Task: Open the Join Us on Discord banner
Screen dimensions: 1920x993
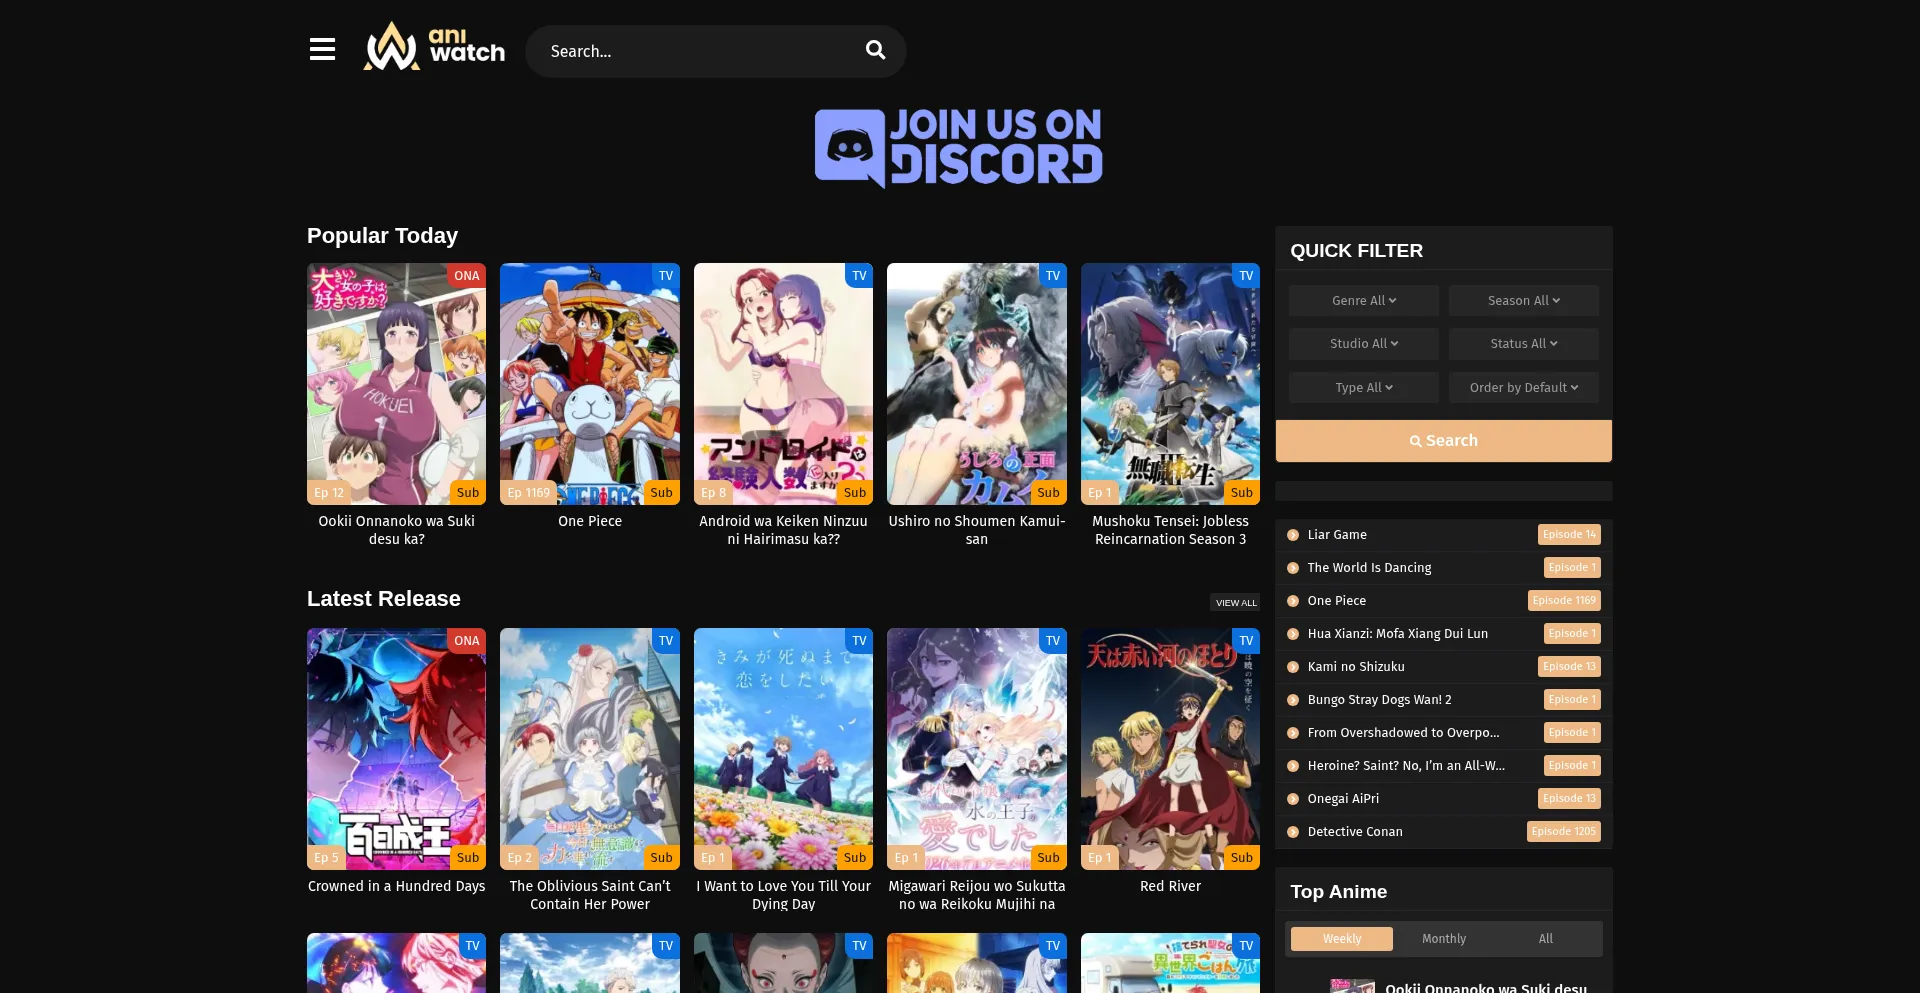Action: [x=959, y=148]
